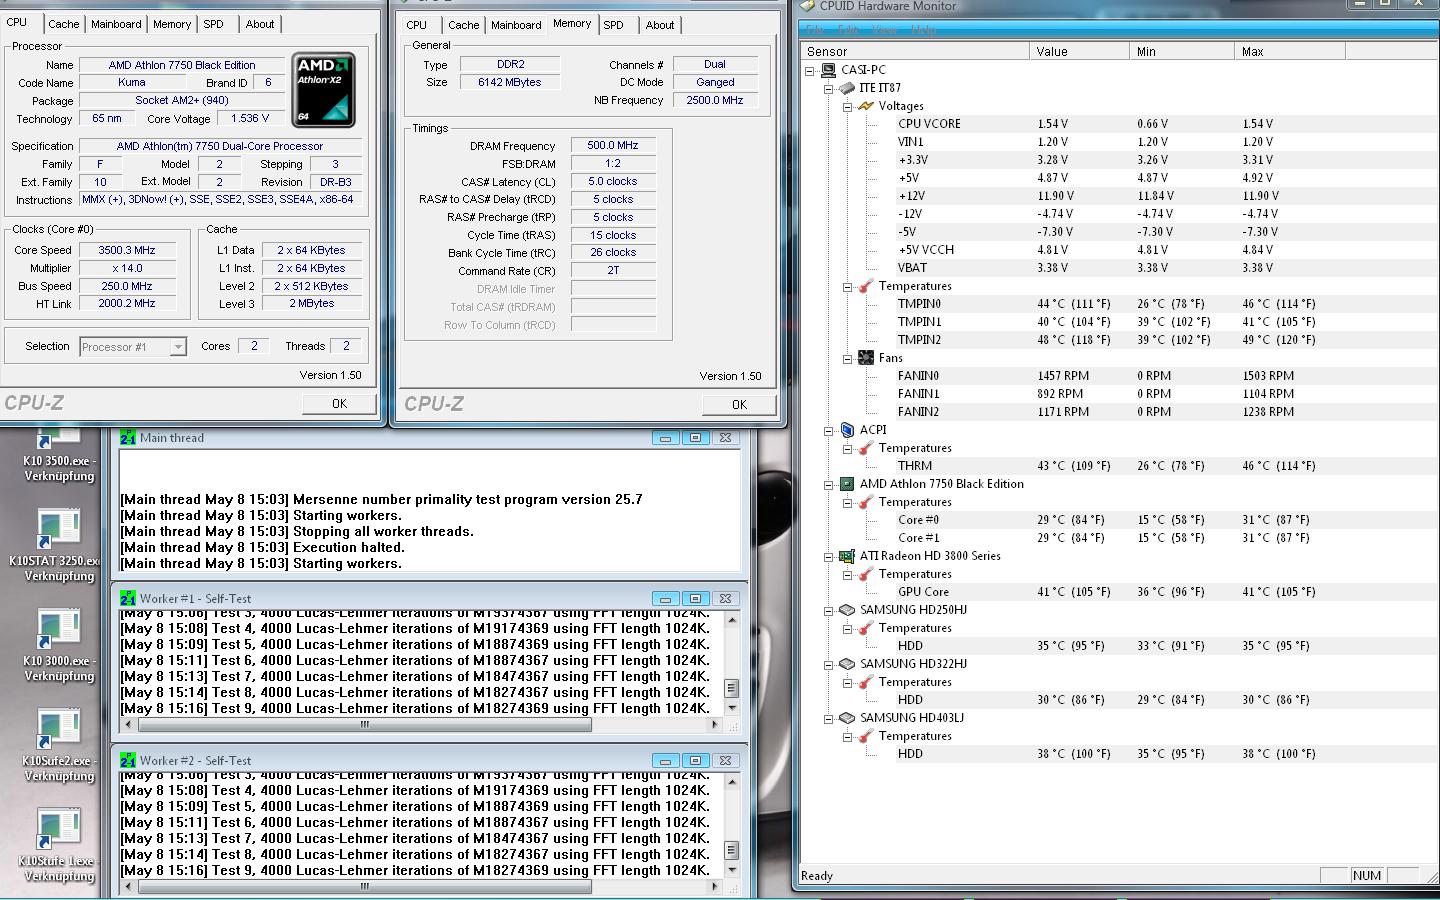The width and height of the screenshot is (1440, 900).
Task: Click the CASI-PC computer icon in HWMonitor
Action: tap(828, 70)
